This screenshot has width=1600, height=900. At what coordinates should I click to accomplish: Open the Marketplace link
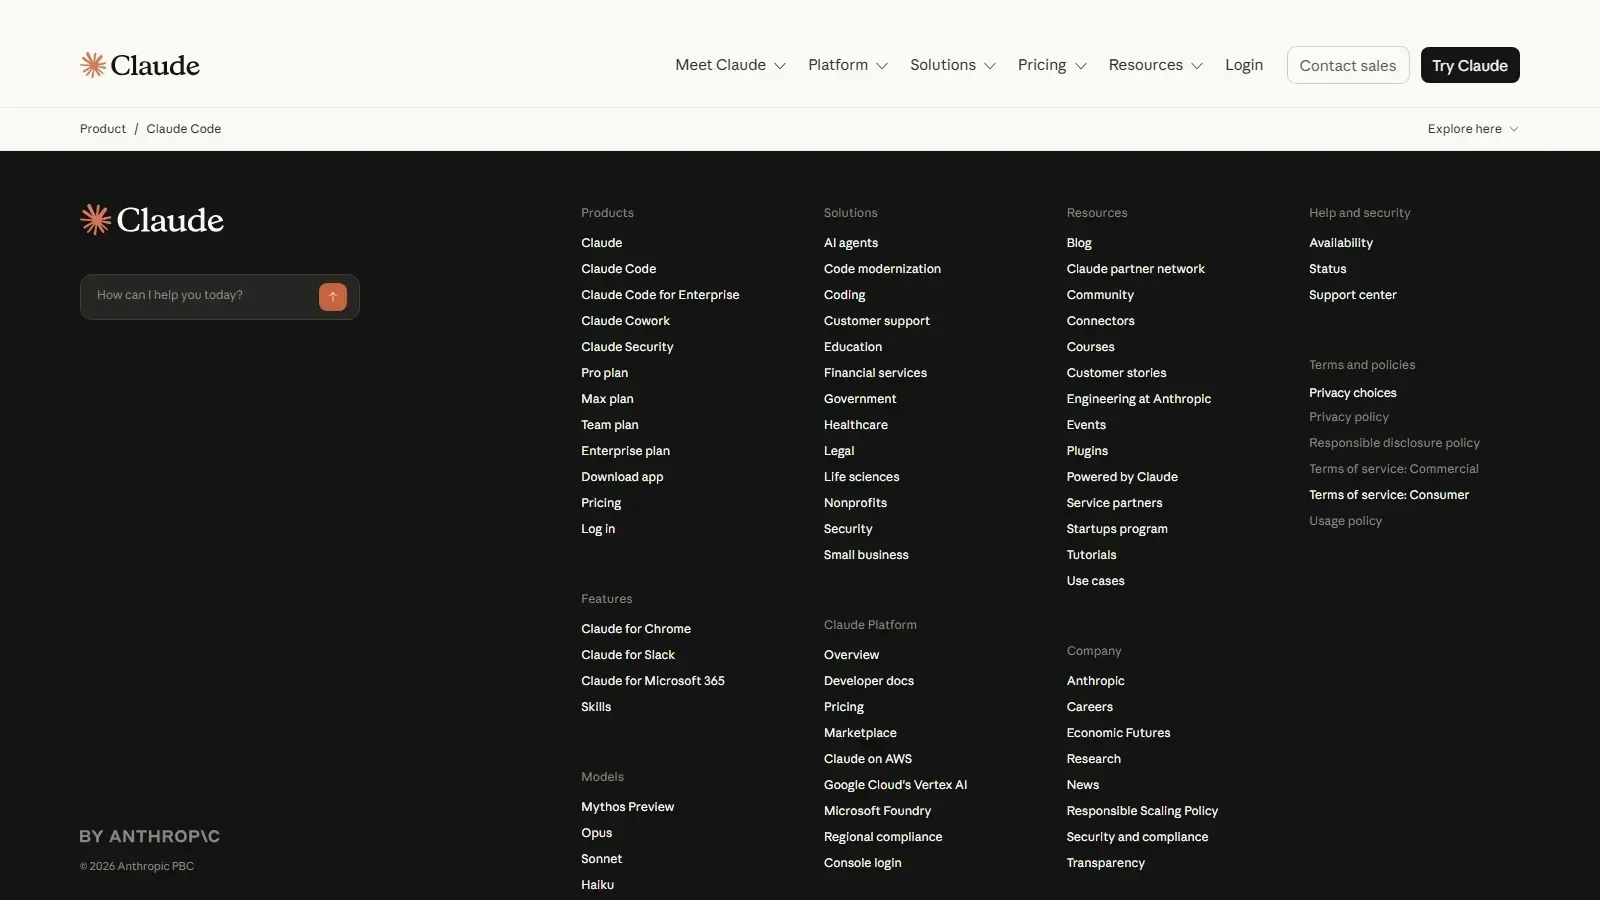point(860,733)
